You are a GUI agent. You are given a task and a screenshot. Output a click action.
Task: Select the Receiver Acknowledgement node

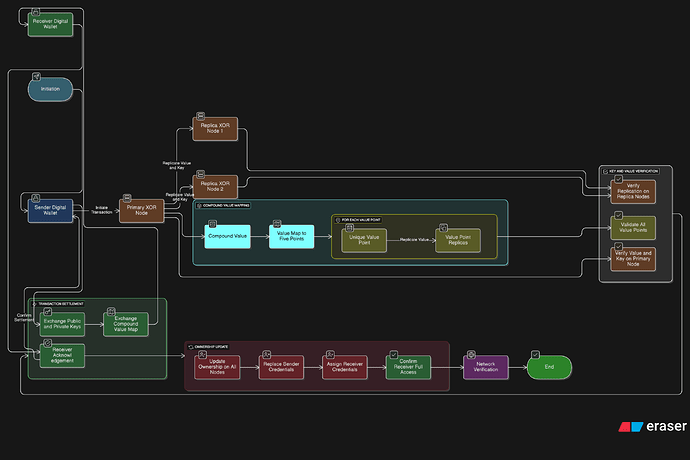coord(62,356)
